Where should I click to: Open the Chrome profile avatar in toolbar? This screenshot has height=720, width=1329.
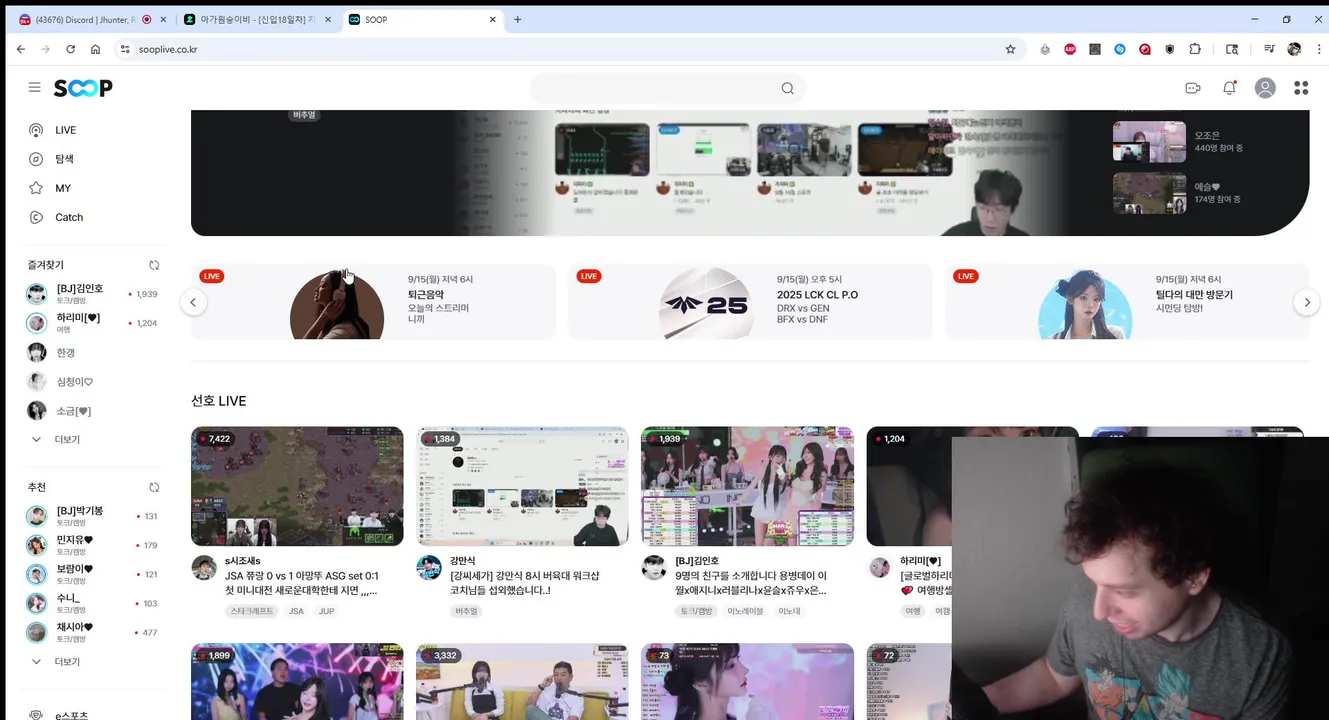(x=1294, y=49)
